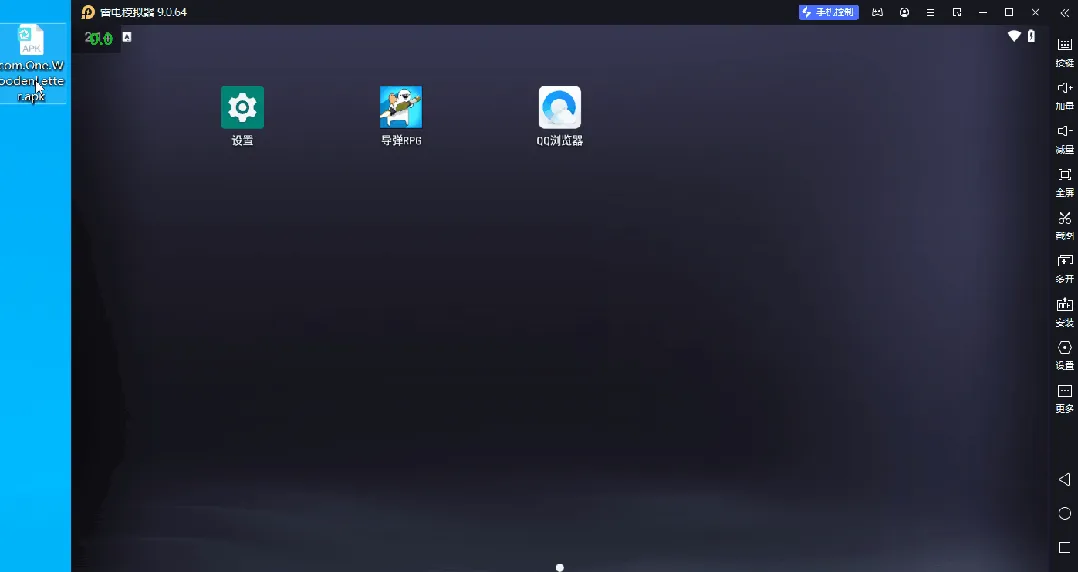Open the 按键 keyboard mapping tool
The image size is (1078, 572).
(x=1064, y=52)
